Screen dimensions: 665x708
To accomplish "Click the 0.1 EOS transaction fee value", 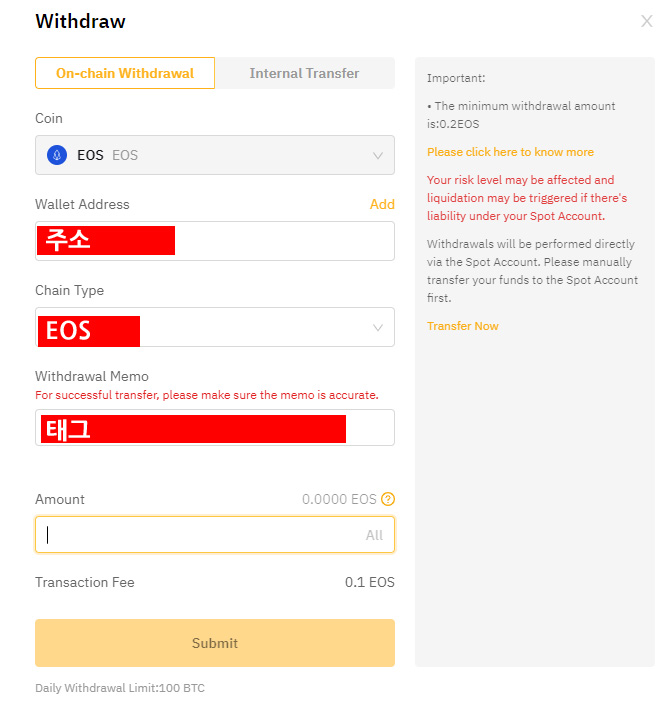I will tap(370, 582).
